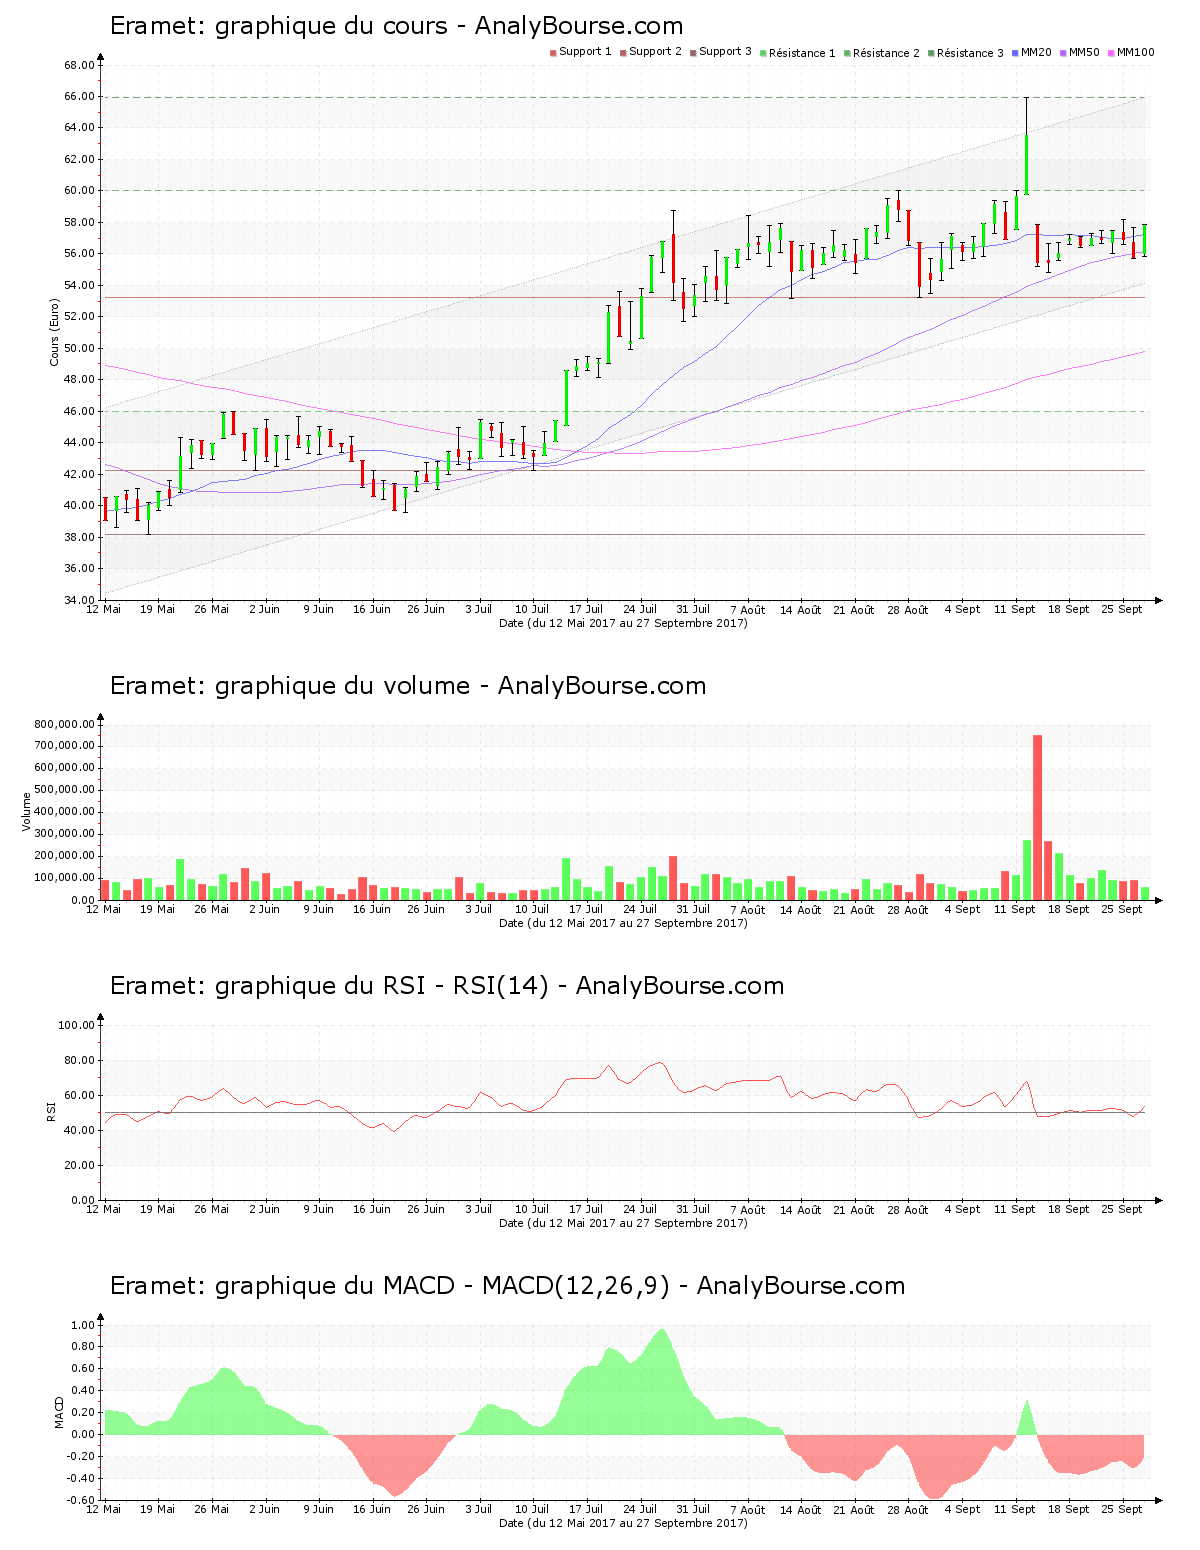The image size is (1200, 1550).
Task: Click the date range caption under MACD chart
Action: pyautogui.click(x=623, y=1523)
